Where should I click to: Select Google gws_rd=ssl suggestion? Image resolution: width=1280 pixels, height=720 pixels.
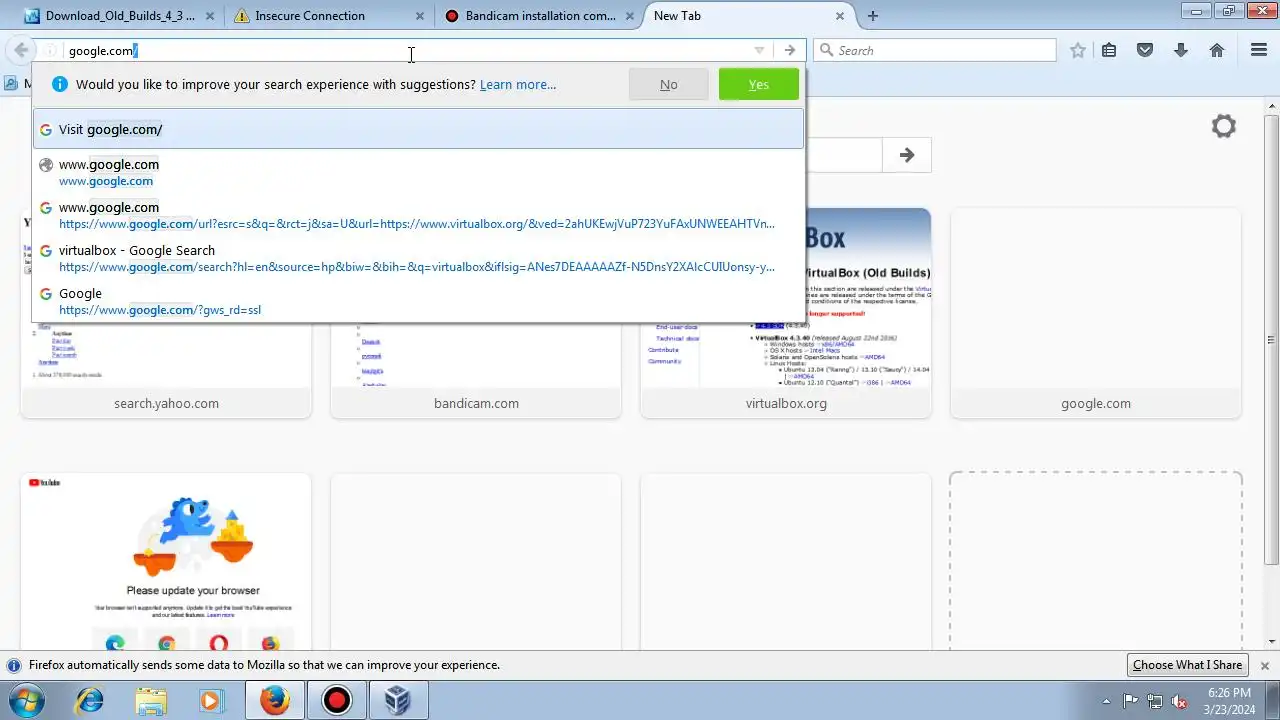[x=418, y=301]
